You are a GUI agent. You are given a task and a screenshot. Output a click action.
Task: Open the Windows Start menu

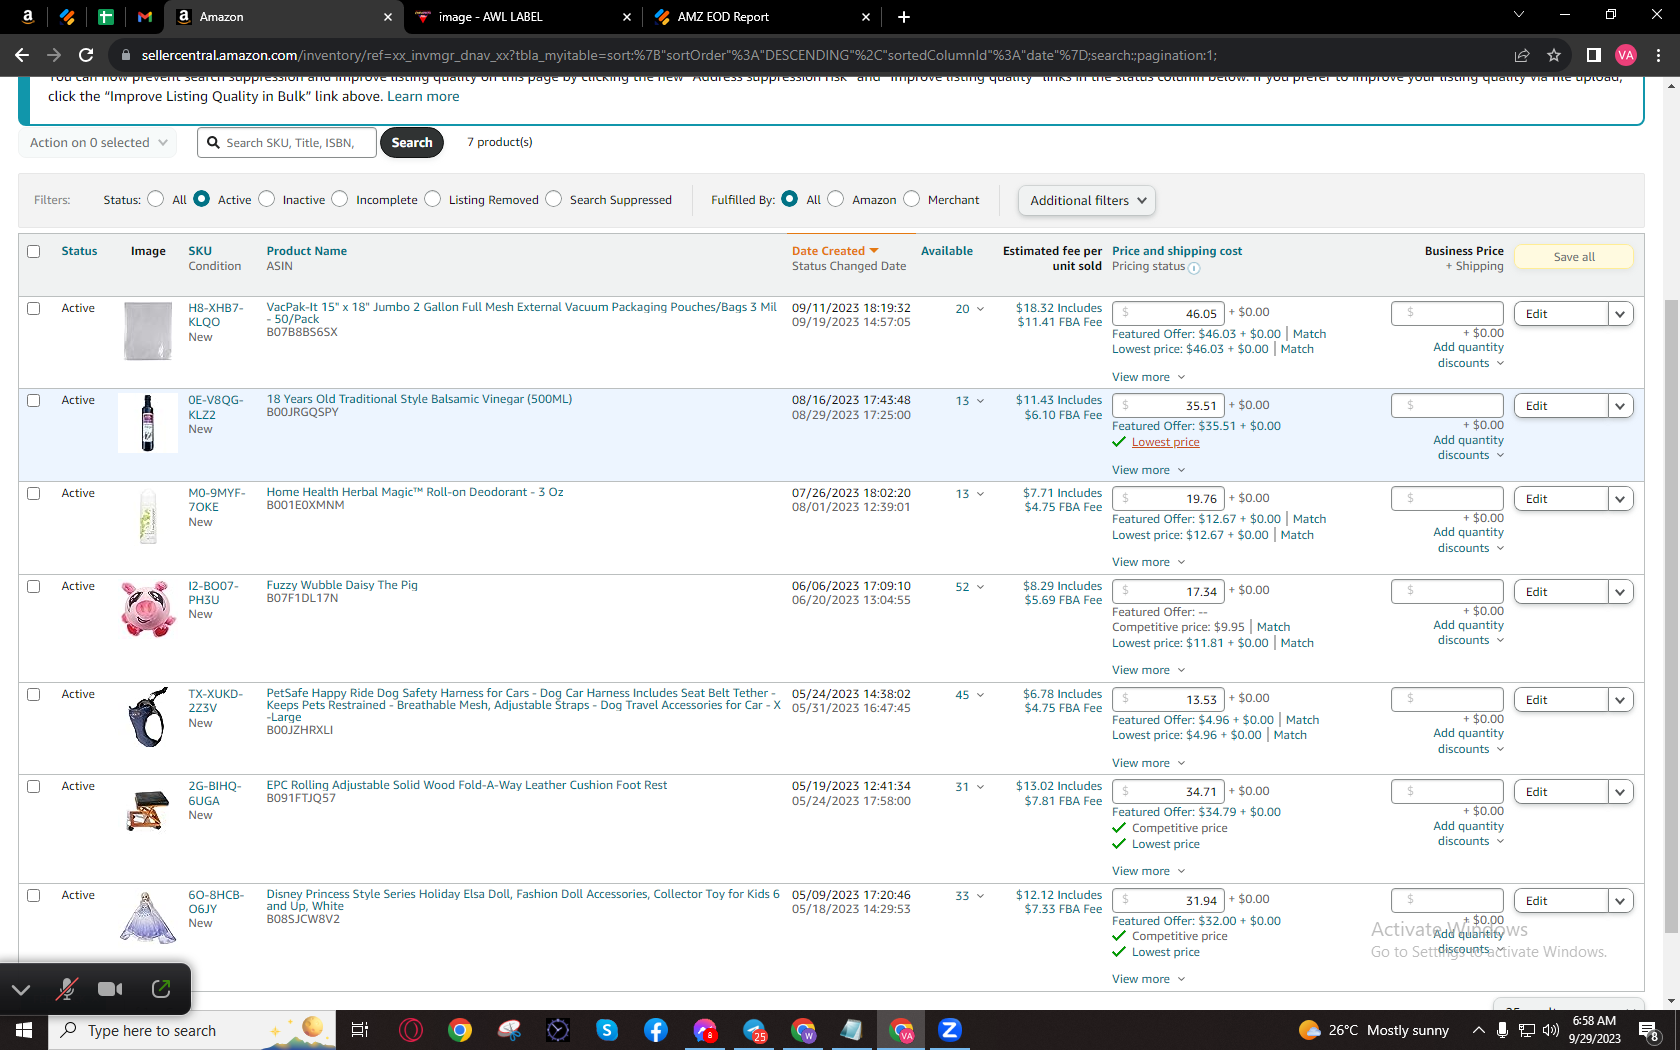coord(24,1030)
